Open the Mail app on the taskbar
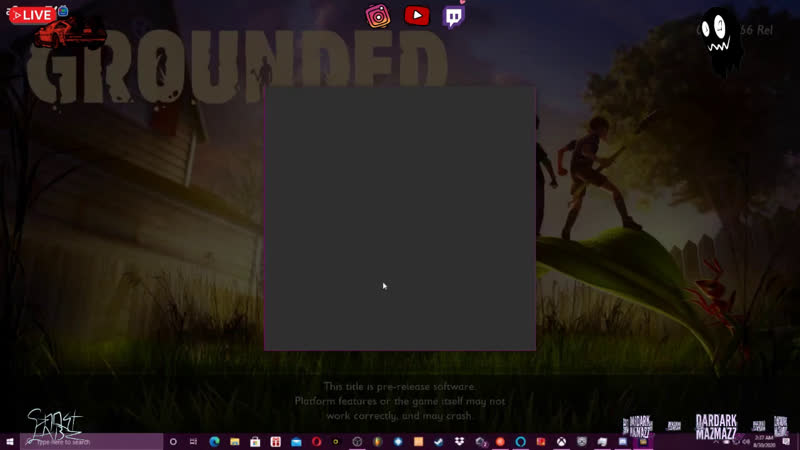800x450 pixels. (x=296, y=442)
